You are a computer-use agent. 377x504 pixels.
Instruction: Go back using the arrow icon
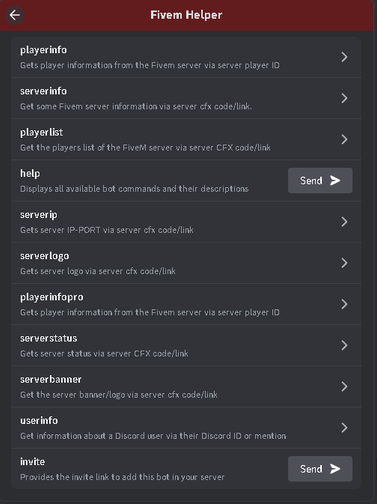pyautogui.click(x=15, y=15)
